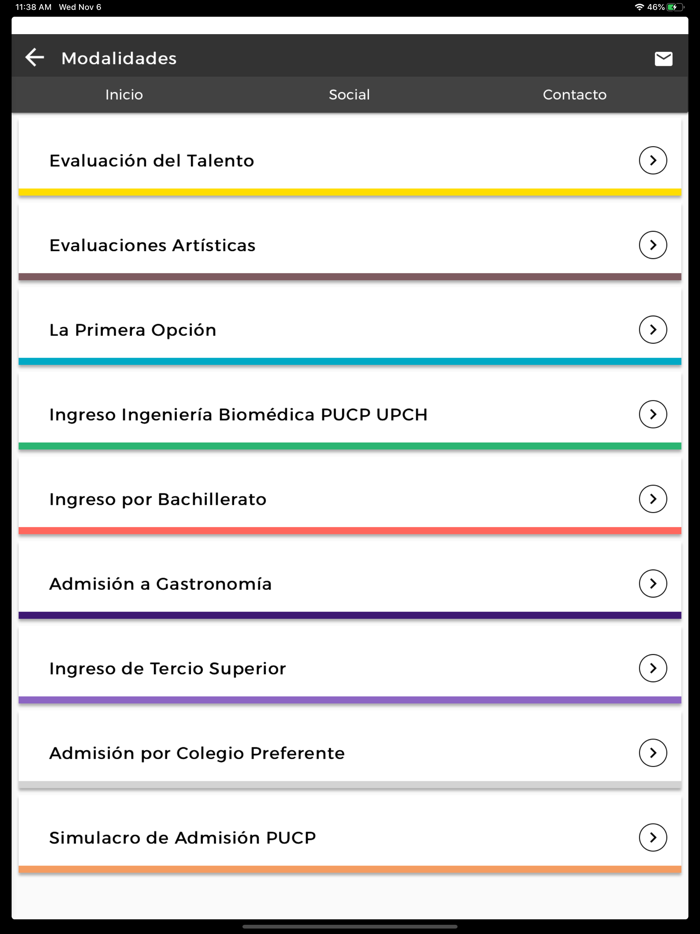Tap the home indicator bar at the bottom
Image resolution: width=700 pixels, height=934 pixels.
click(349, 927)
